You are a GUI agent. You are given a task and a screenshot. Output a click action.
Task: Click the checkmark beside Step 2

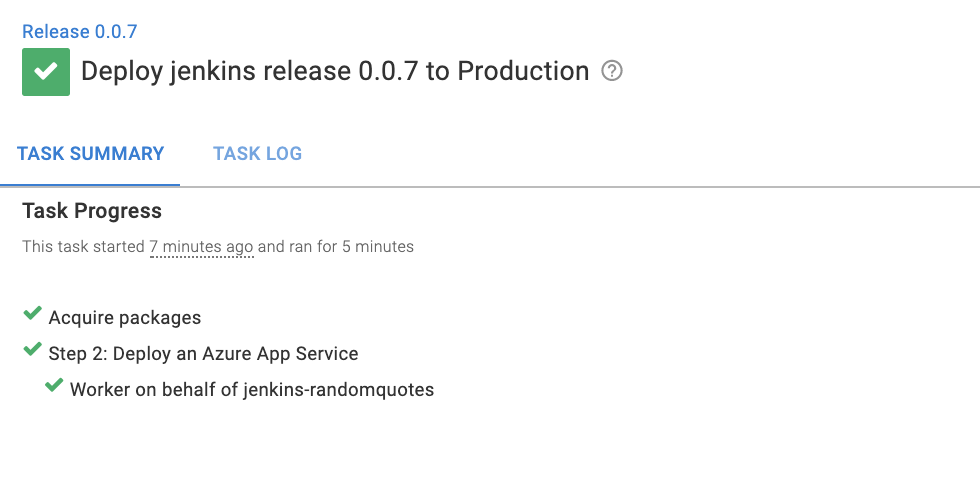pos(32,352)
